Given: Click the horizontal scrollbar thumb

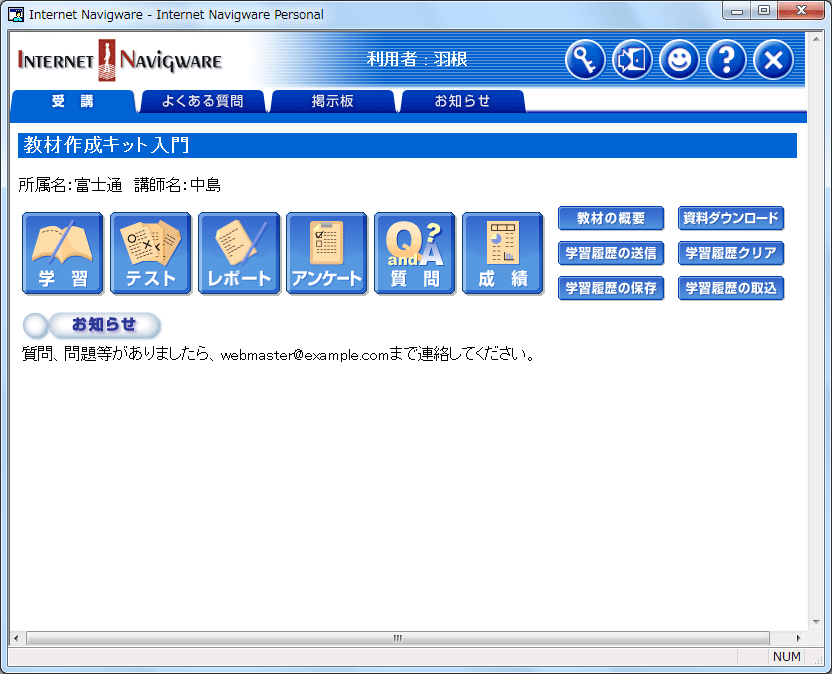Looking at the screenshot, I should [398, 638].
